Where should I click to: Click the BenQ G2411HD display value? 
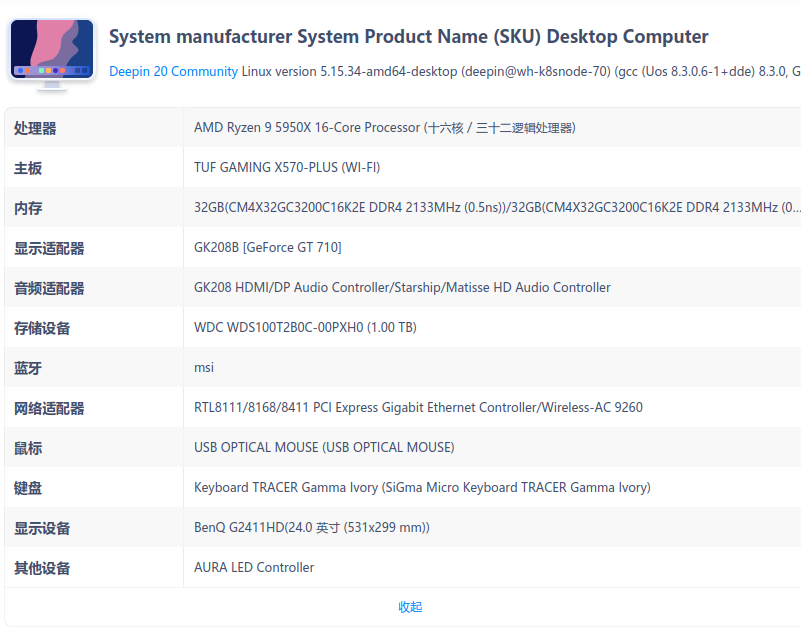tap(312, 528)
